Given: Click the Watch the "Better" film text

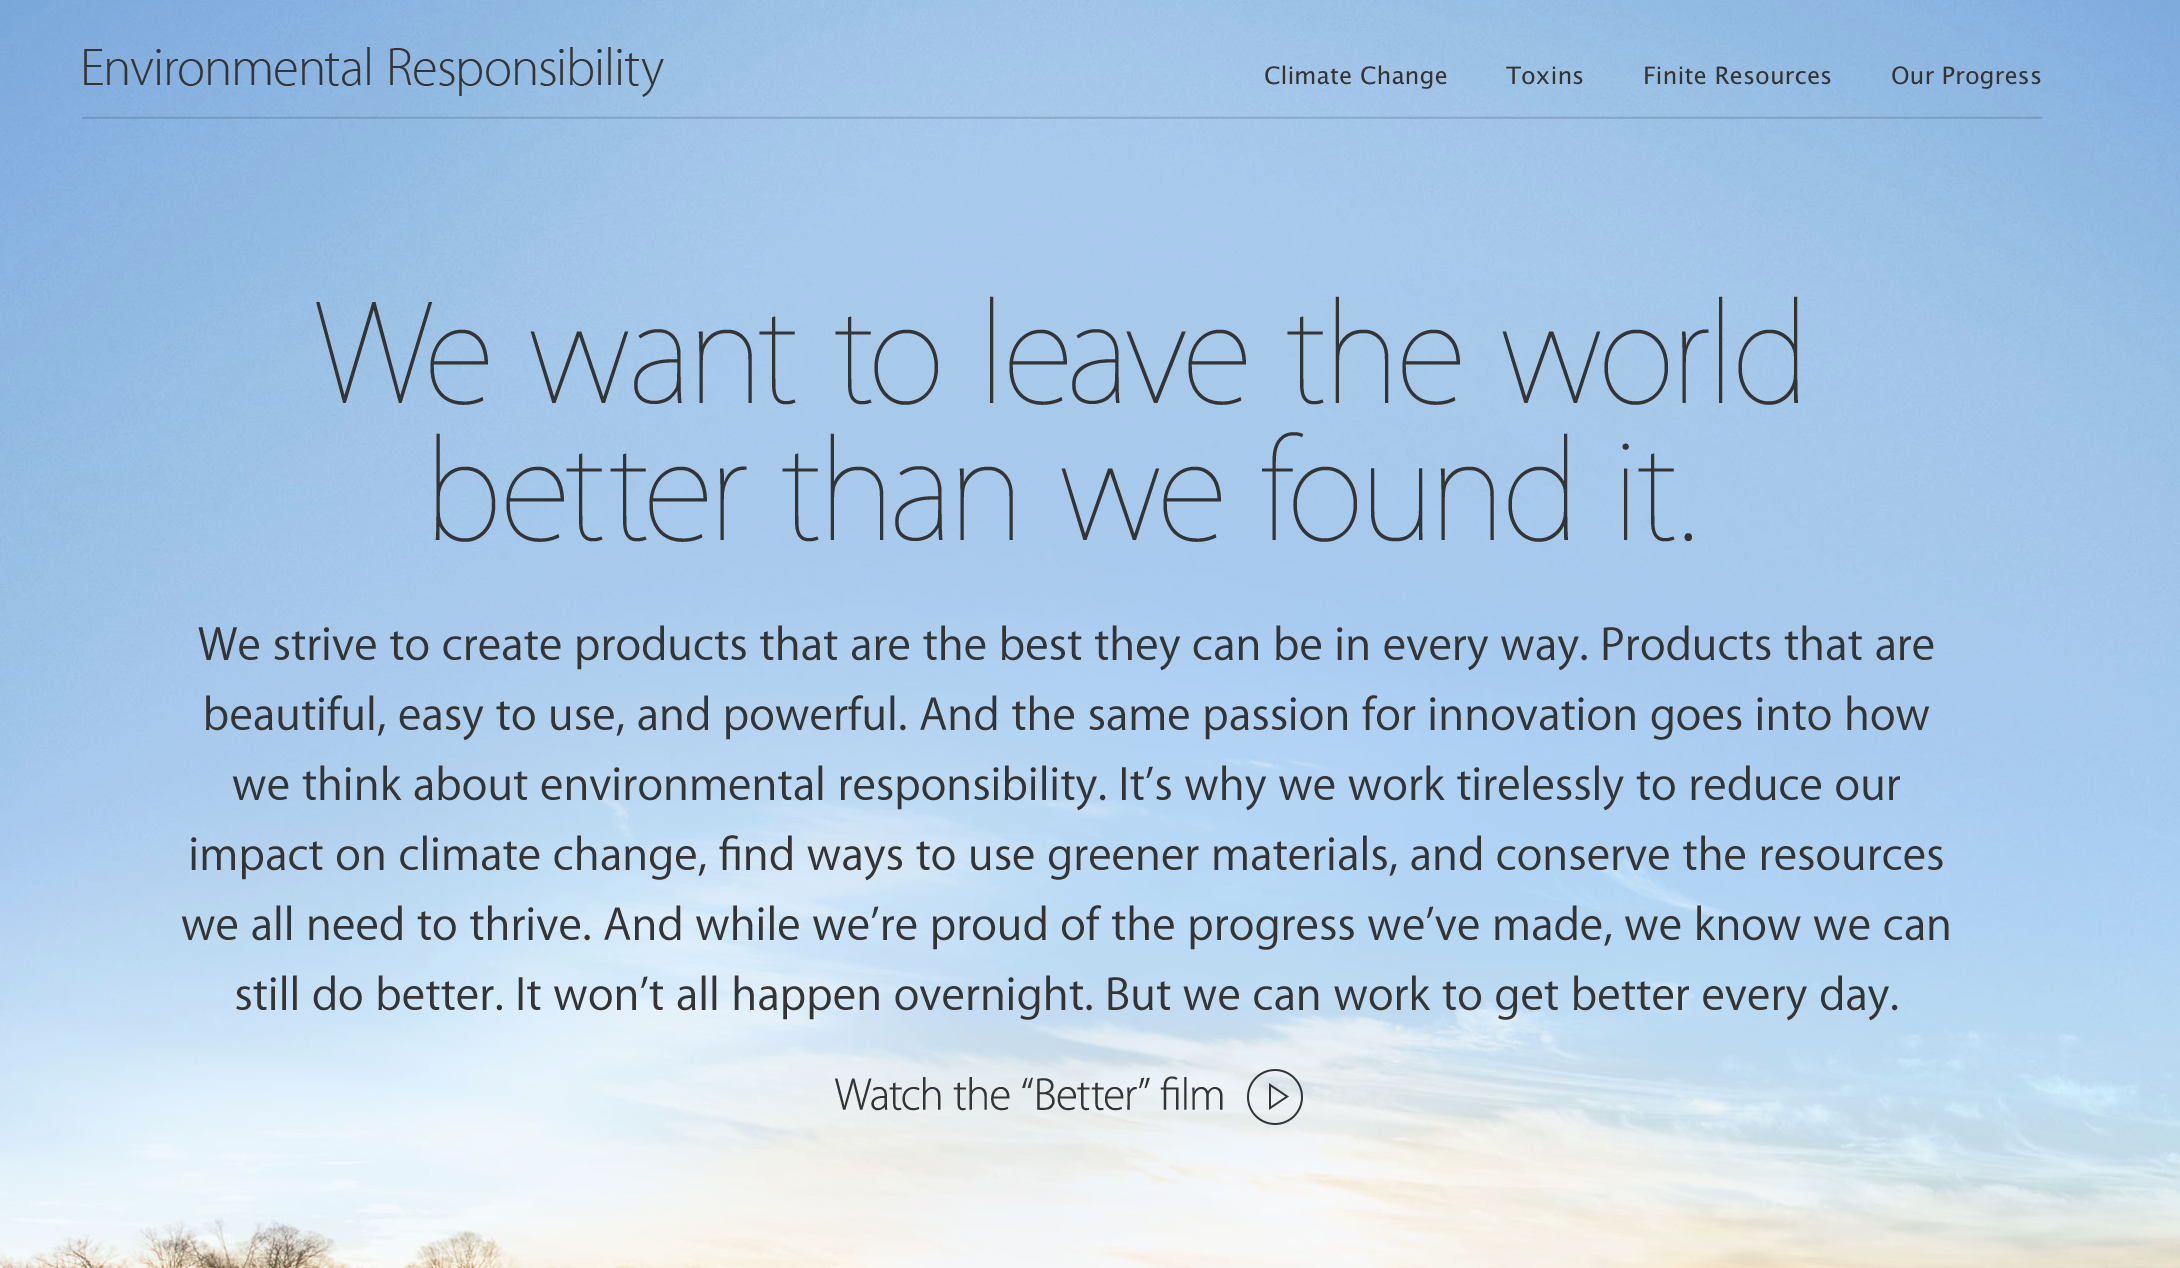Looking at the screenshot, I should [x=1028, y=1096].
